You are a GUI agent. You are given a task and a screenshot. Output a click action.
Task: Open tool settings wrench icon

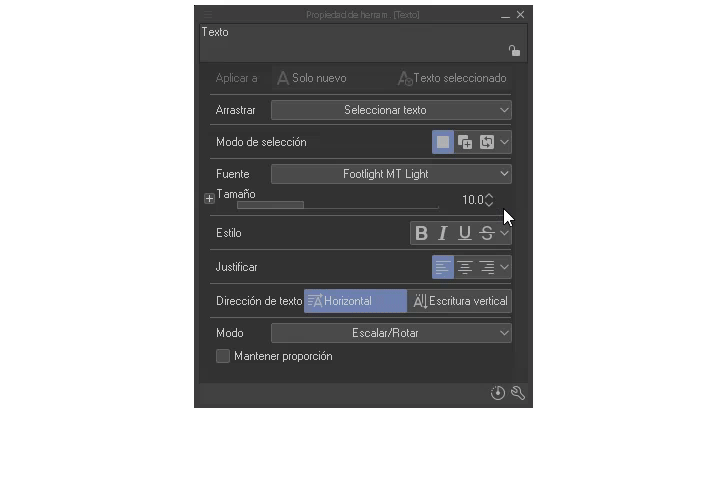click(518, 393)
